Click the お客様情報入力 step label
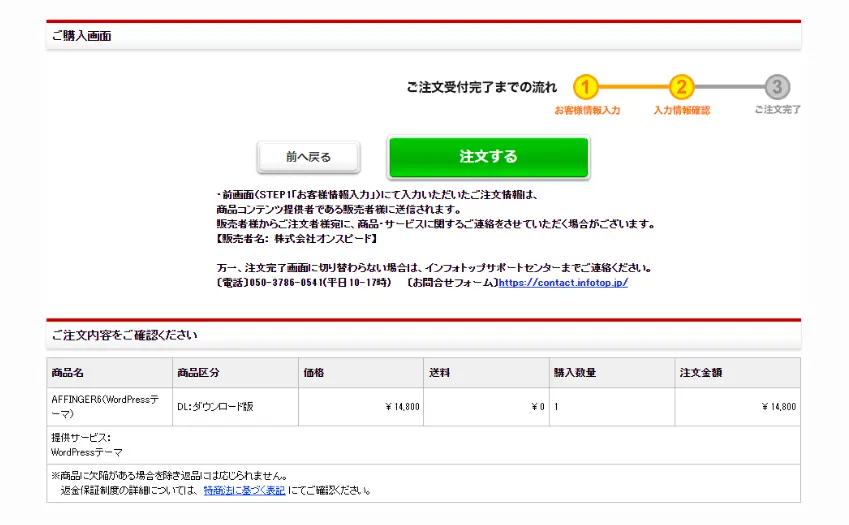849x525 pixels. 587,110
